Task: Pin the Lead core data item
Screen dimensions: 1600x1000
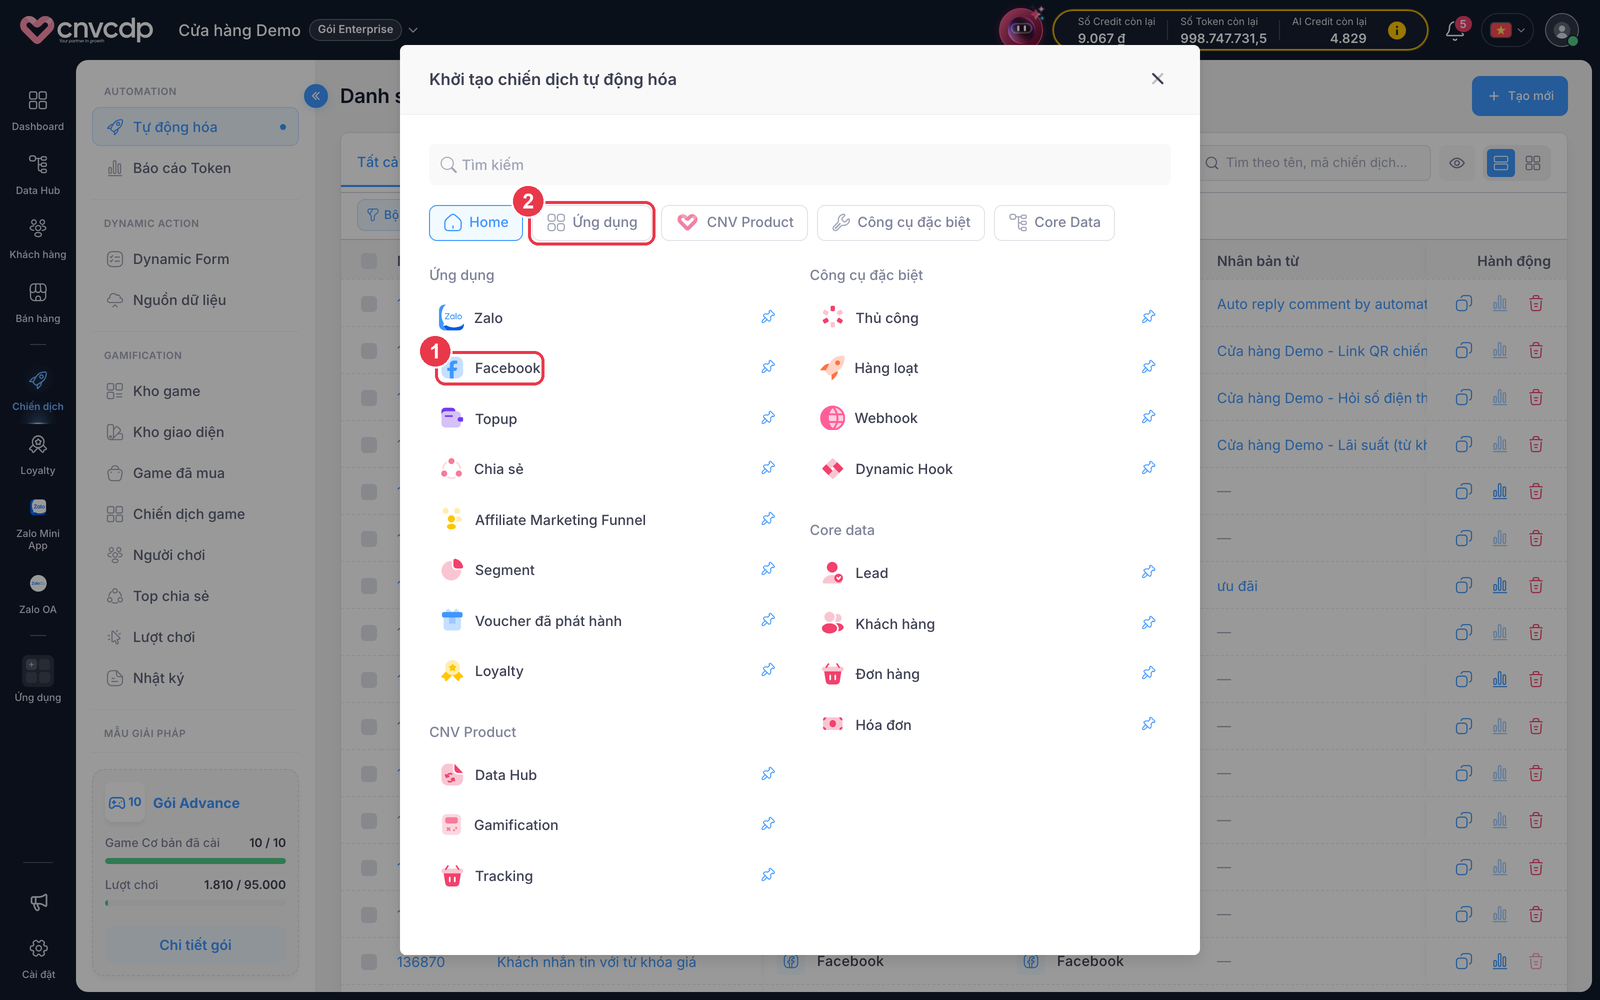Action: tap(1149, 572)
